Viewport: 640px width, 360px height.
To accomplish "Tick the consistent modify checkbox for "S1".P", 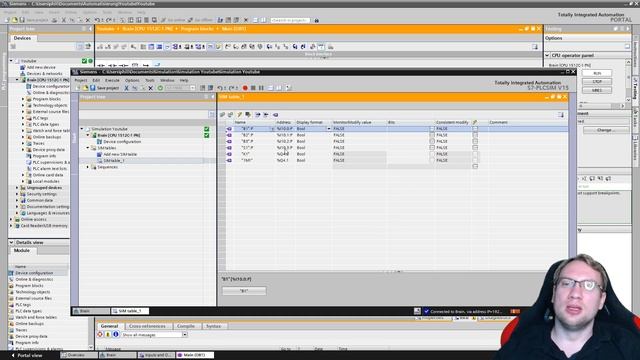I will click(x=475, y=147).
